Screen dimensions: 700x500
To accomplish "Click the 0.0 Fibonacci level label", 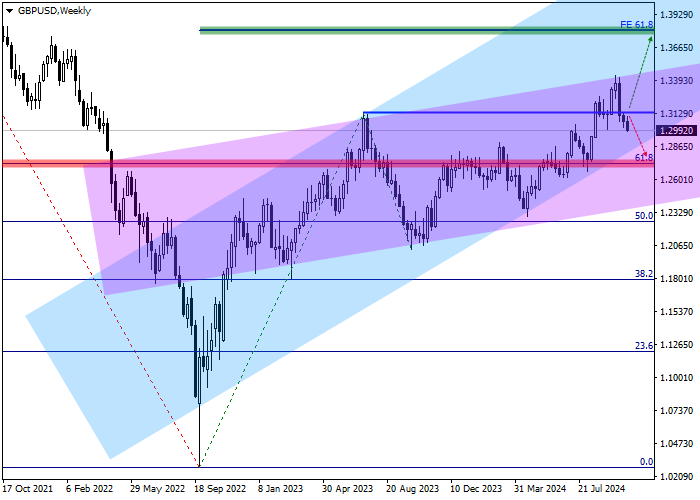I will pyautogui.click(x=646, y=462).
